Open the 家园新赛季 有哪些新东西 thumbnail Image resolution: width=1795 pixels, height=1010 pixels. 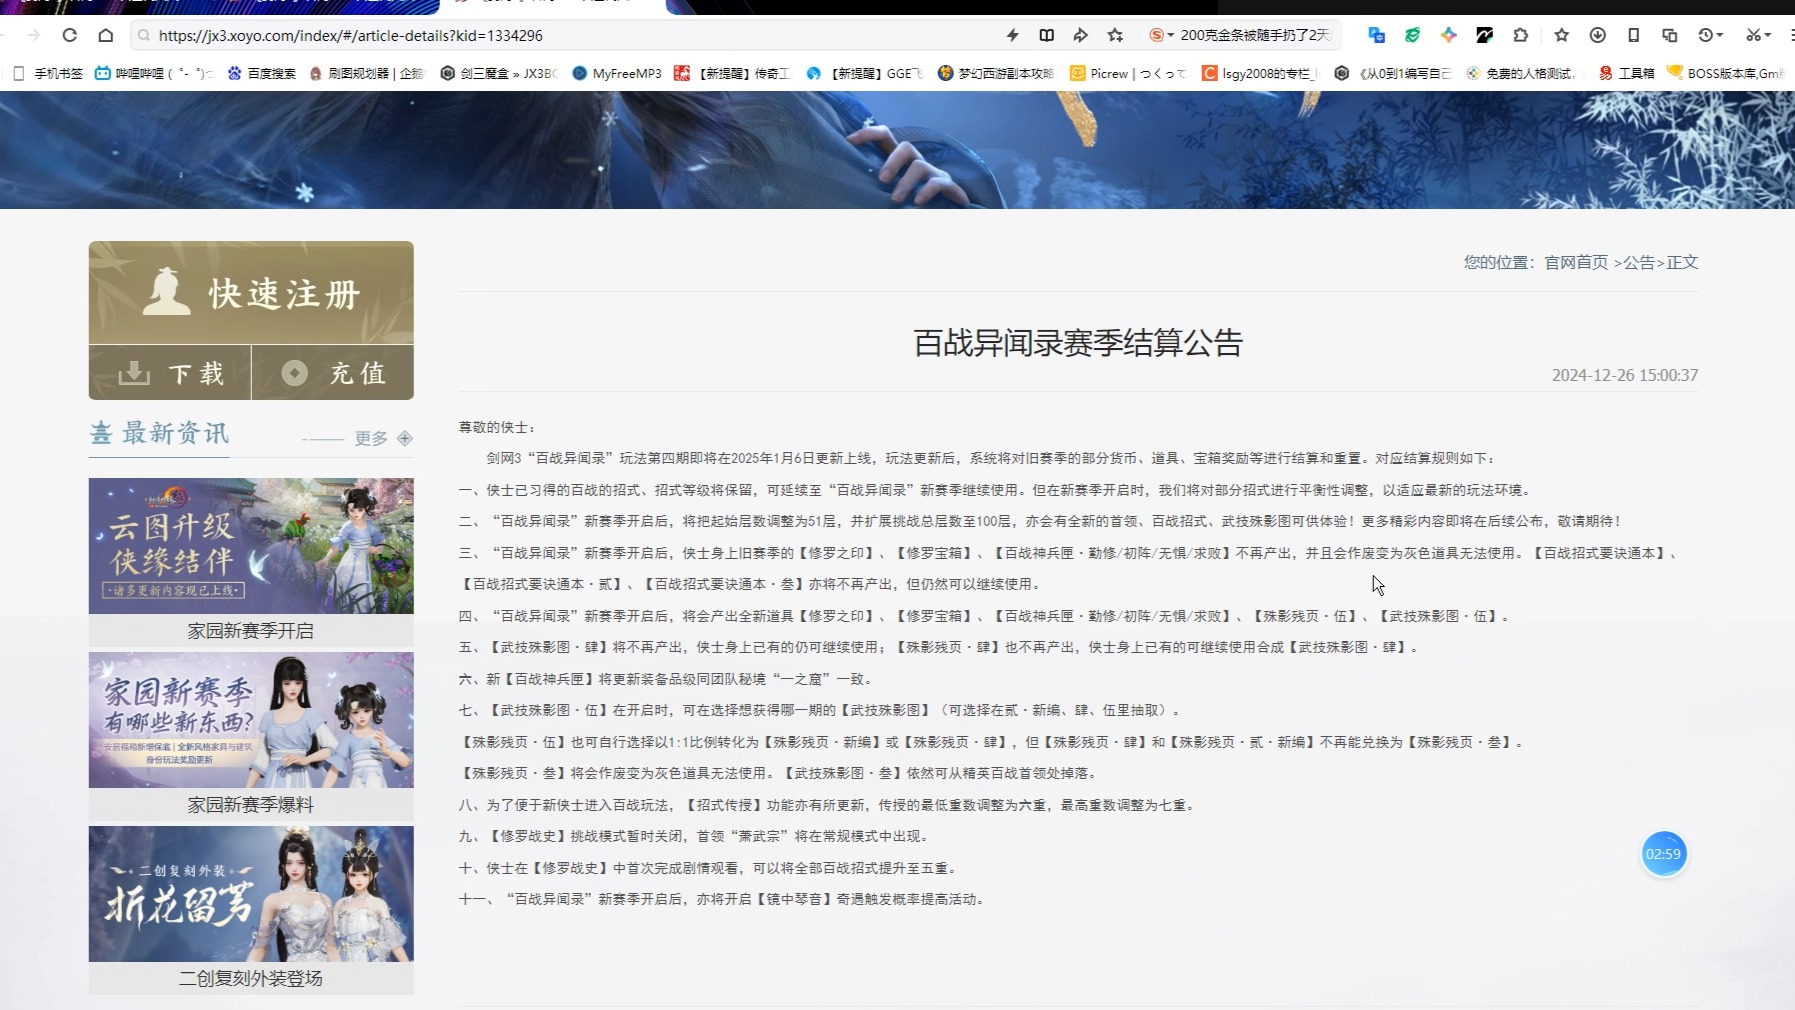pos(251,720)
